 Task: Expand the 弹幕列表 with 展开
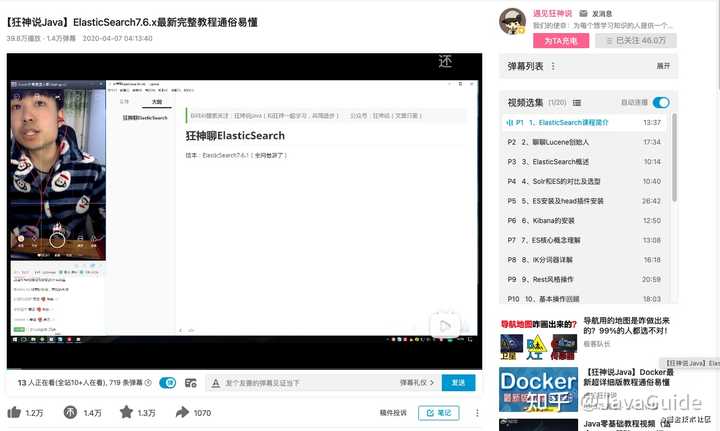click(663, 66)
